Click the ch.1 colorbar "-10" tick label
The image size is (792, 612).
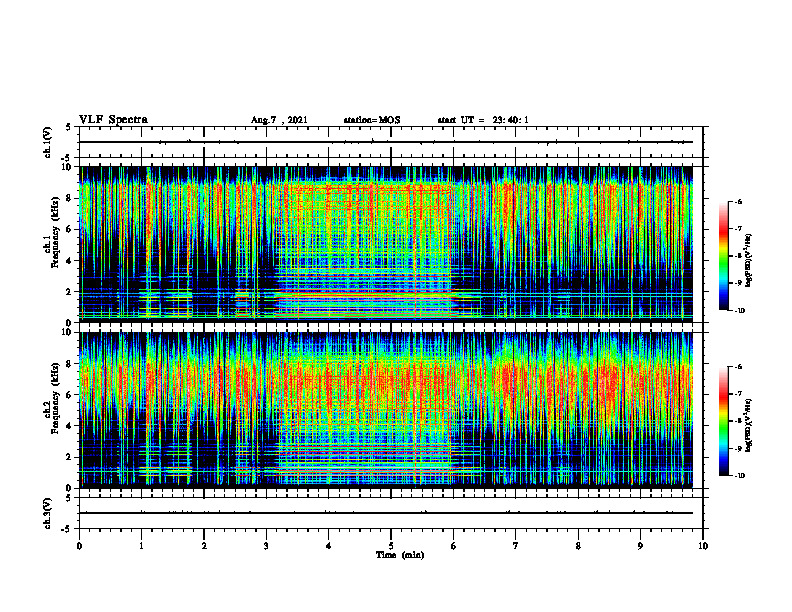pyautogui.click(x=740, y=311)
